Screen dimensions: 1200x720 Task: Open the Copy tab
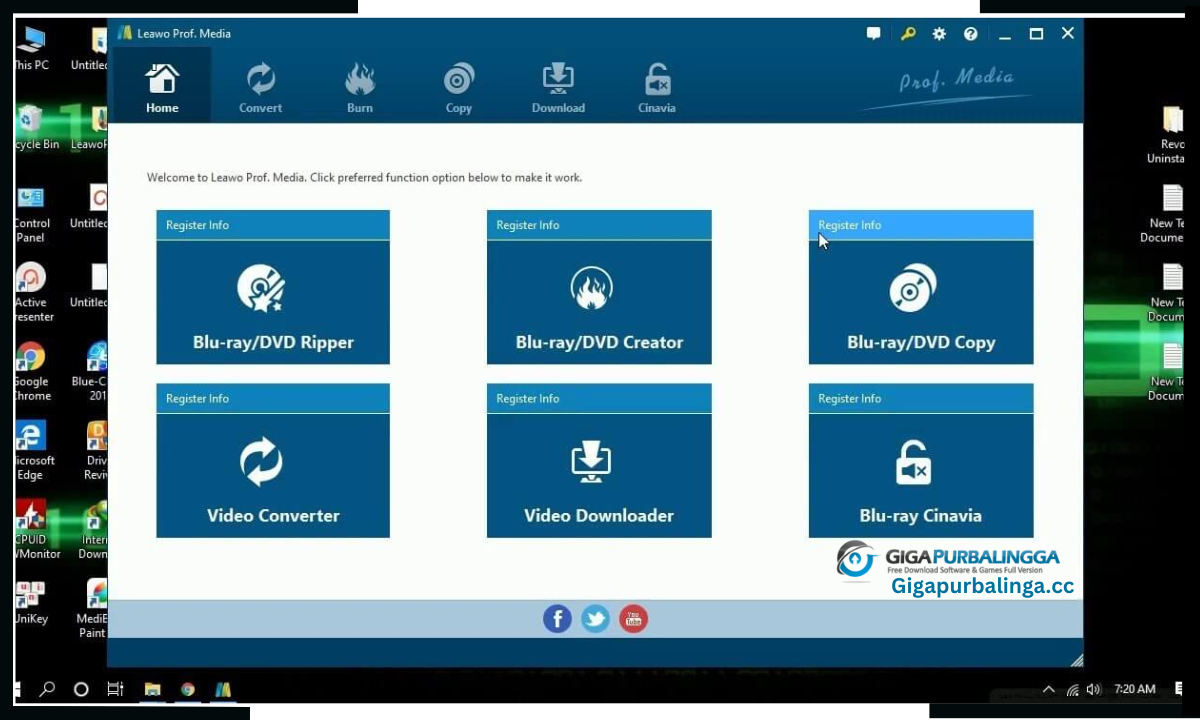pyautogui.click(x=459, y=86)
